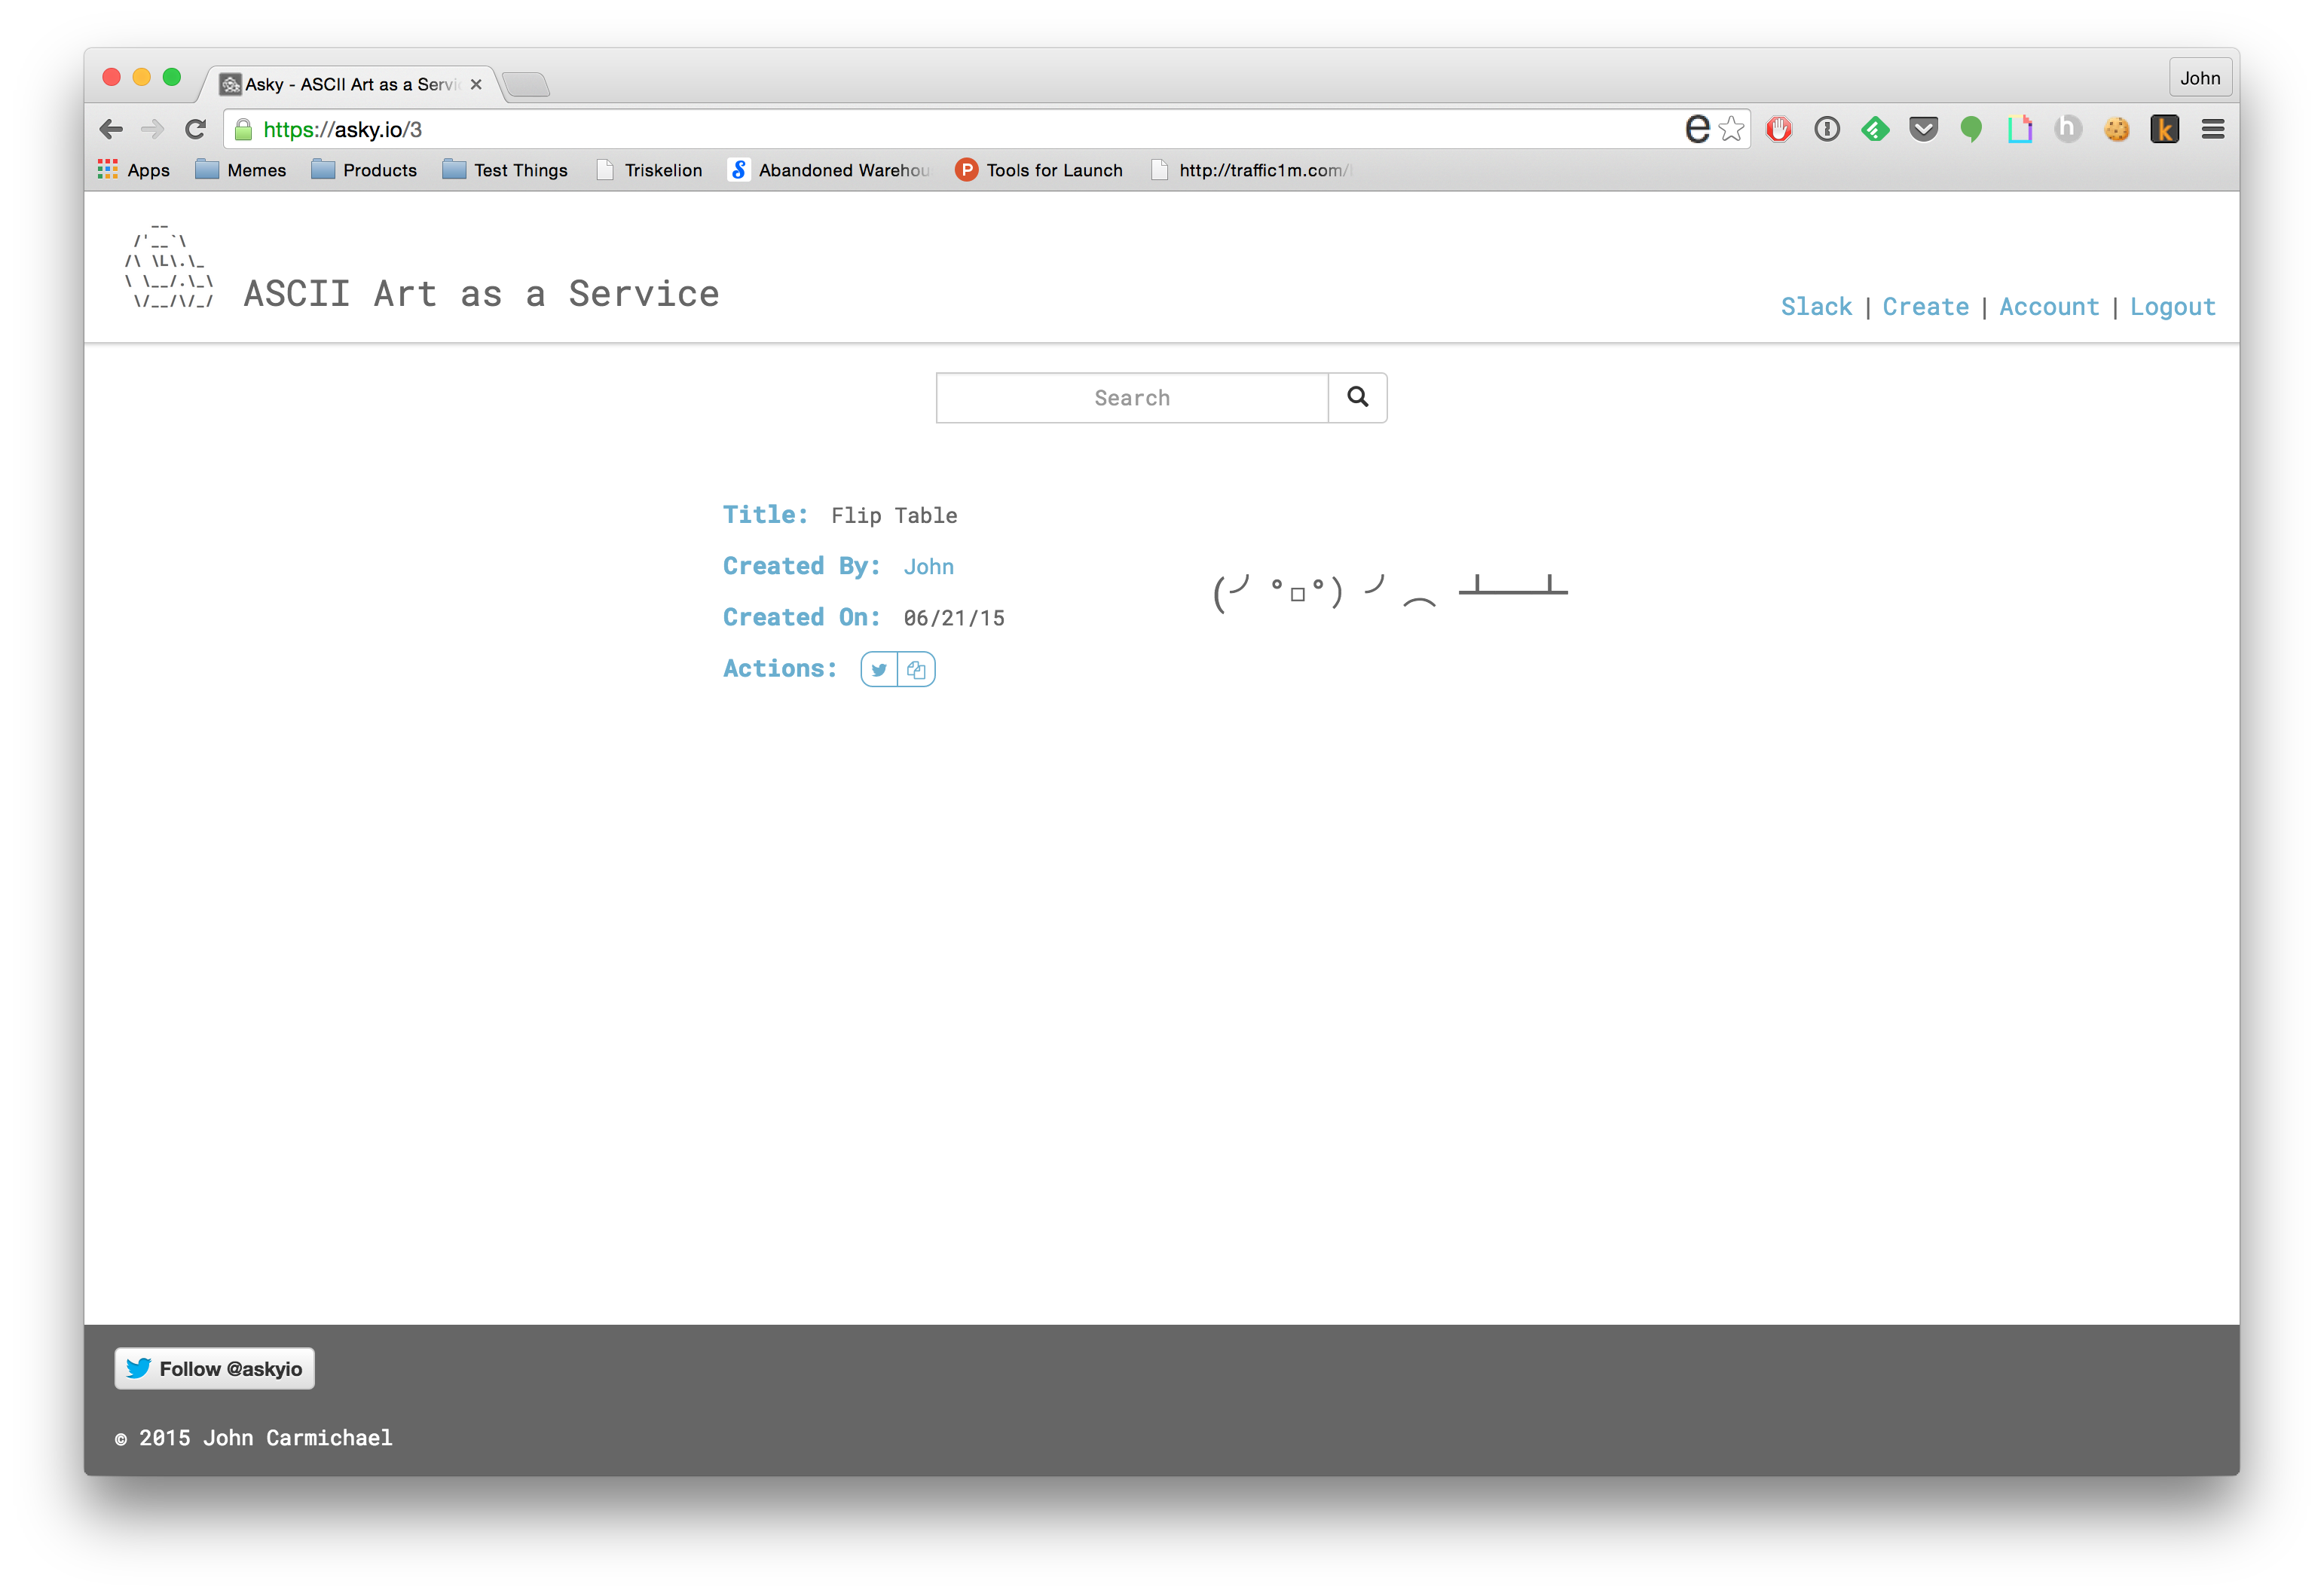2324x1596 pixels.
Task: Click the search magnifying glass button
Action: click(x=1357, y=398)
